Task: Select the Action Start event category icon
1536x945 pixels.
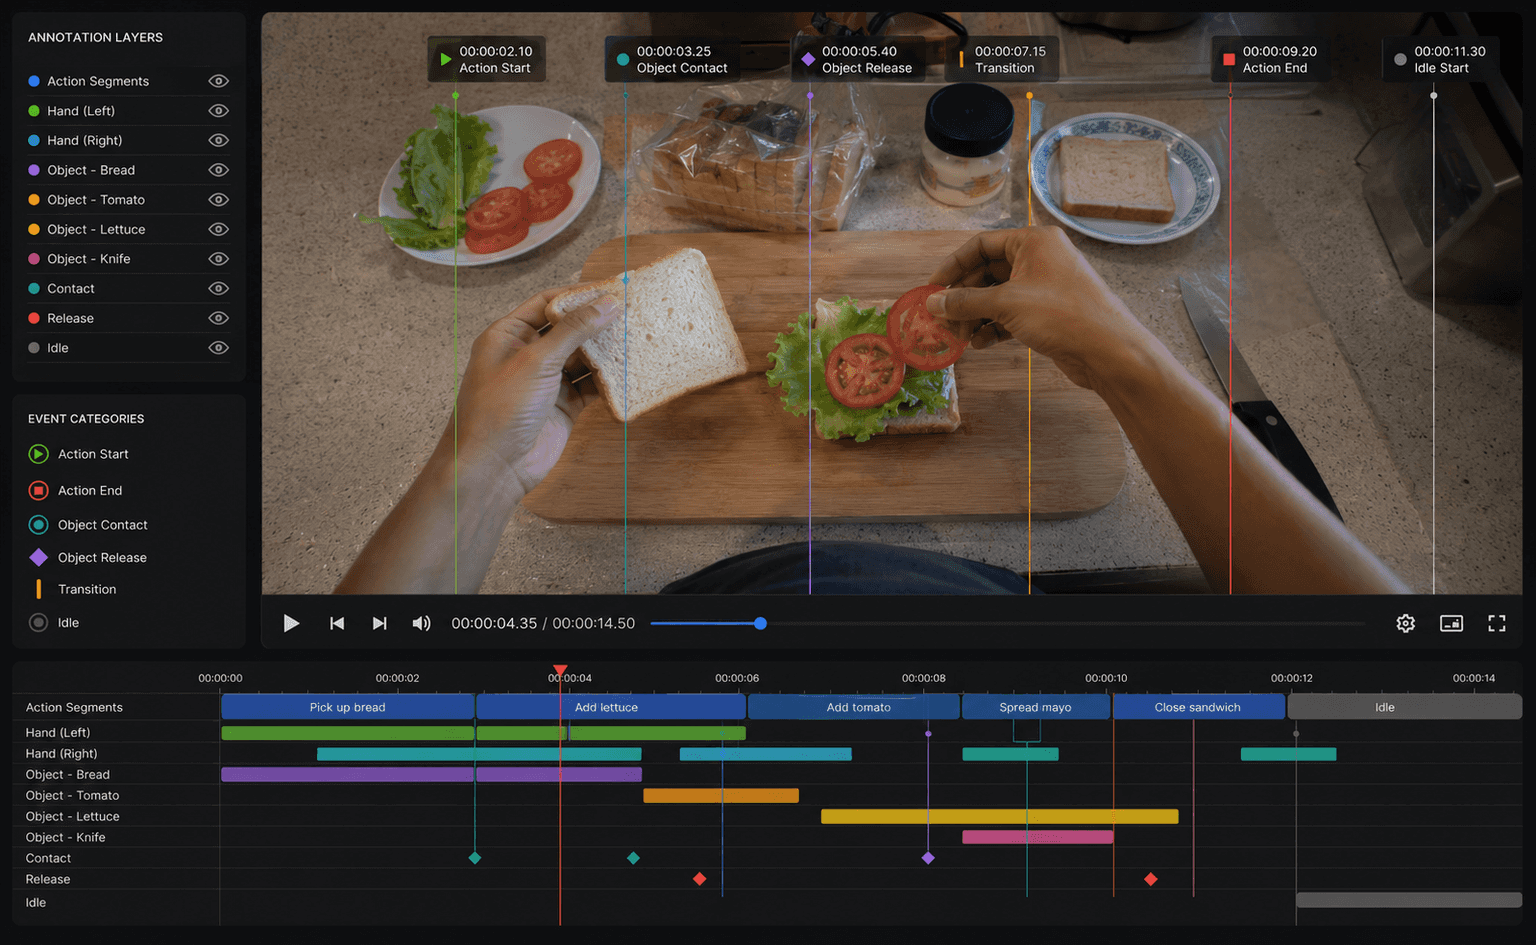Action: (38, 454)
